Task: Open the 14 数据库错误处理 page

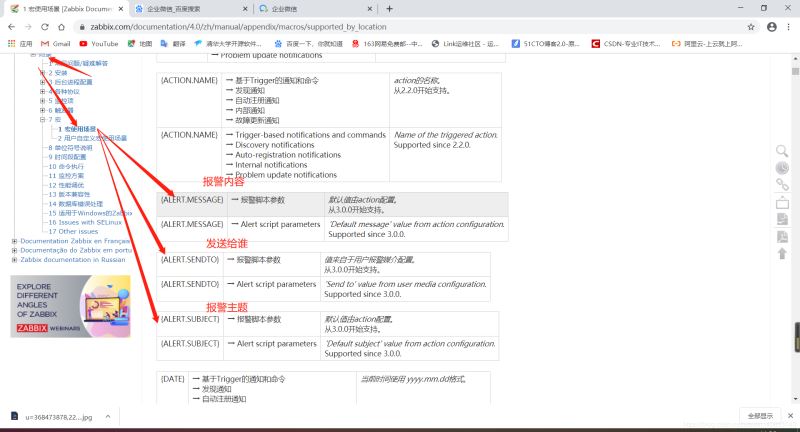Action: (76, 204)
